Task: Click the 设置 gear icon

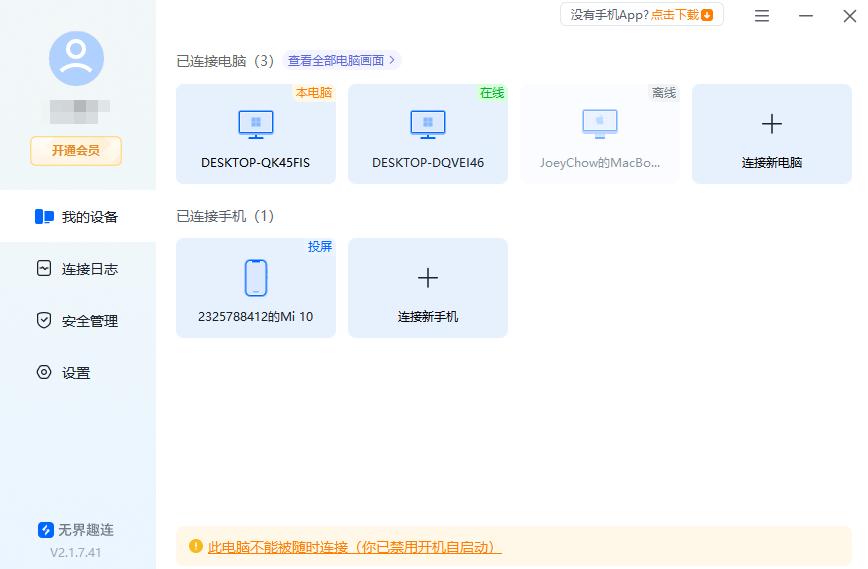Action: click(44, 372)
